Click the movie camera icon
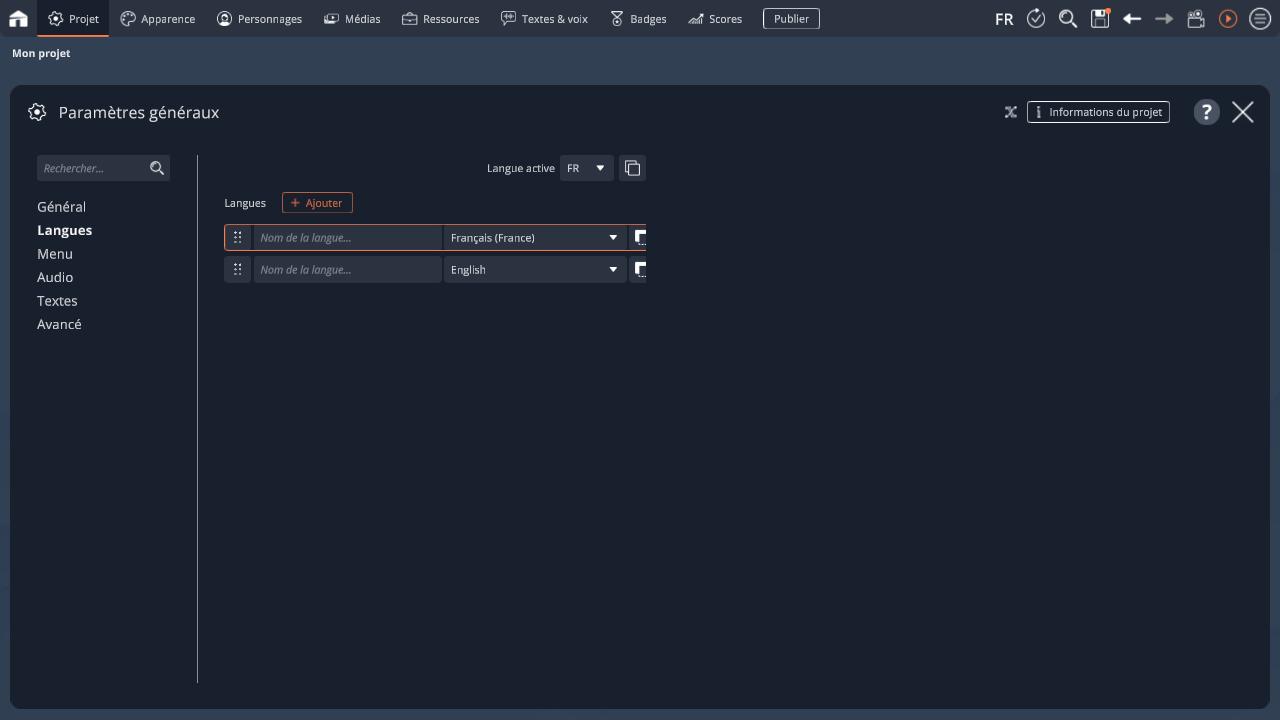 pyautogui.click(x=1196, y=18)
